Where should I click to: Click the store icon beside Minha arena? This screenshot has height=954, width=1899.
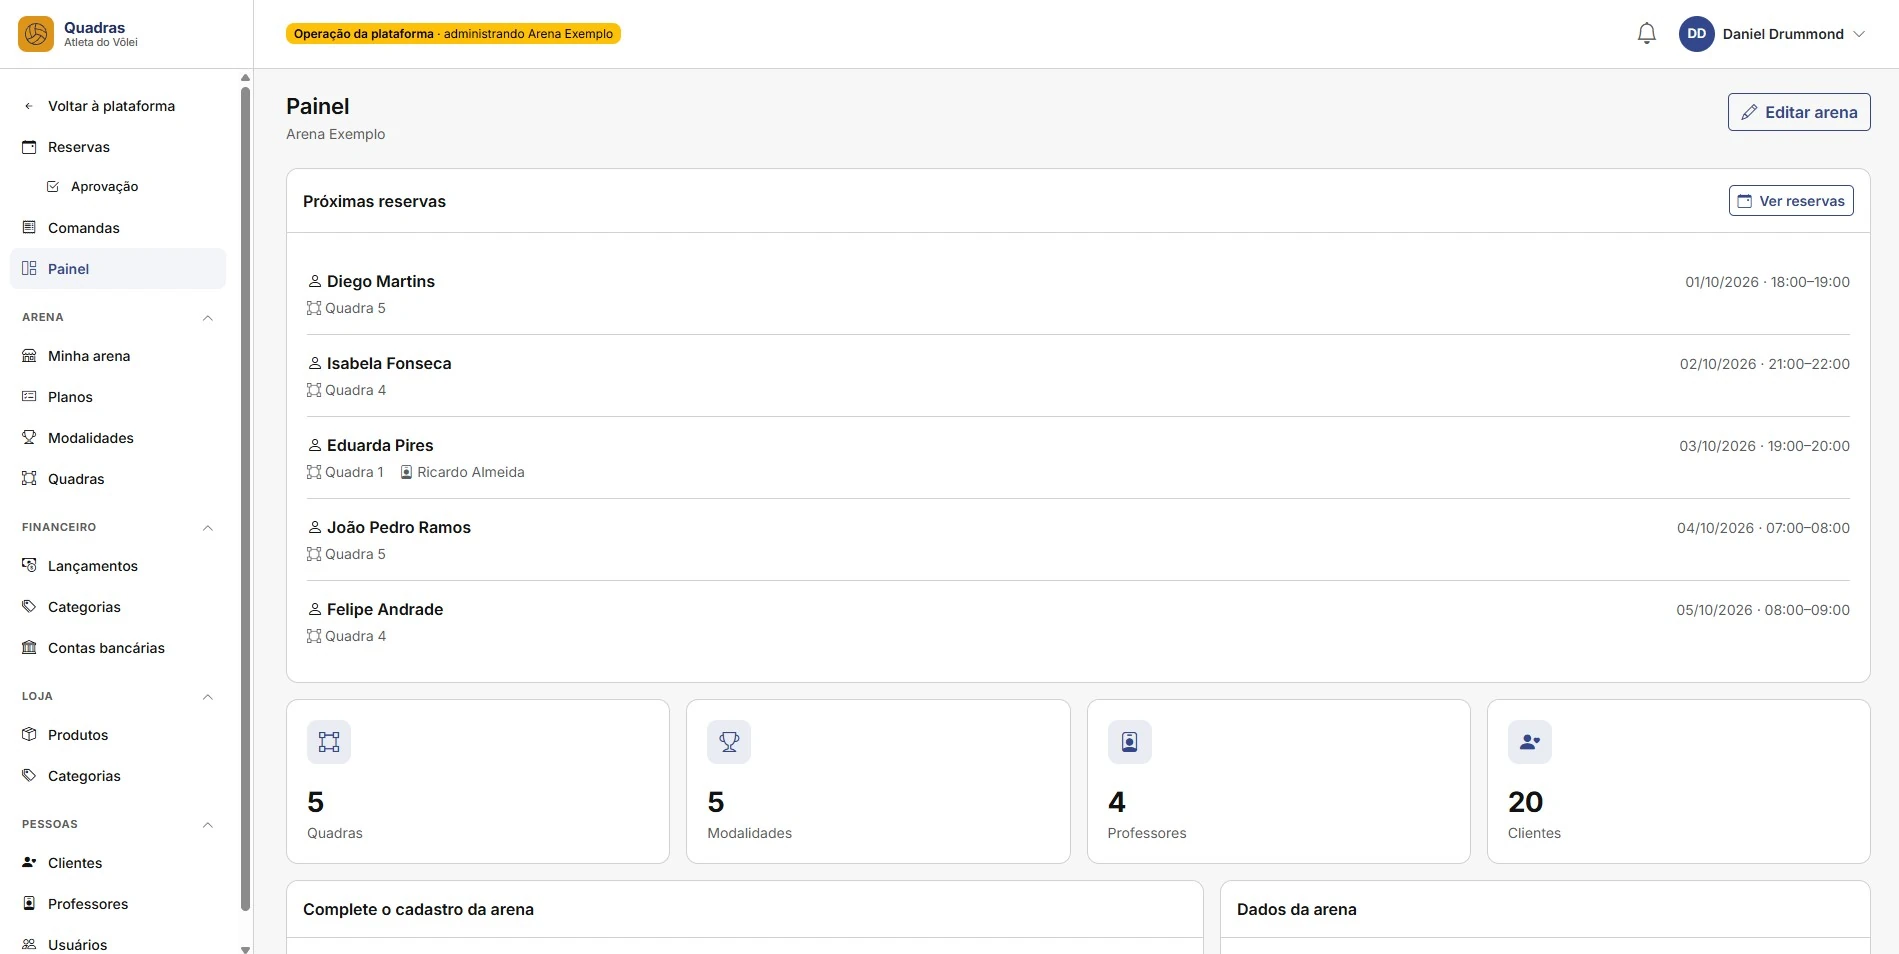click(29, 356)
